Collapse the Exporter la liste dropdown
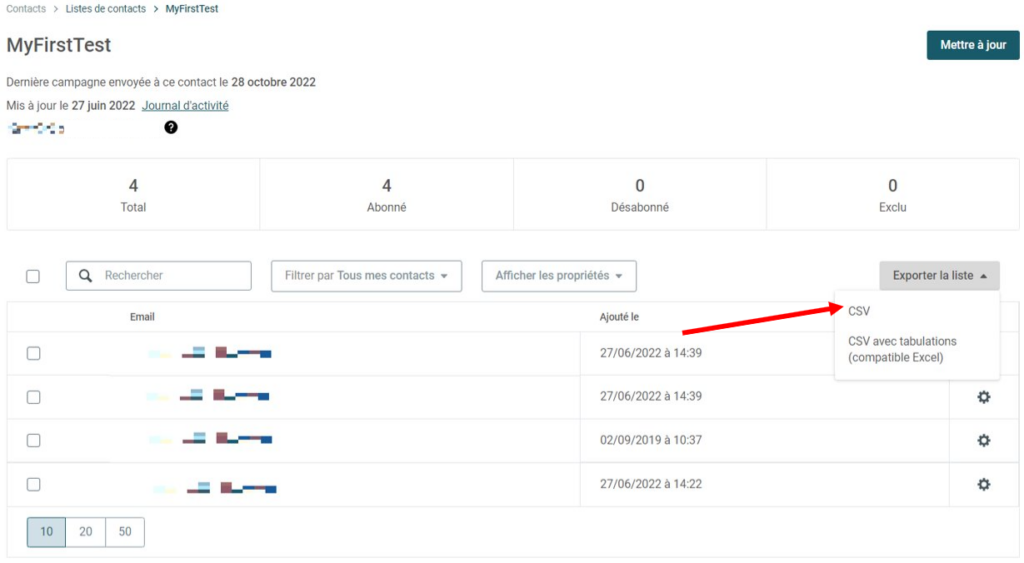Screen dimensions: 1024x563 pos(939,276)
